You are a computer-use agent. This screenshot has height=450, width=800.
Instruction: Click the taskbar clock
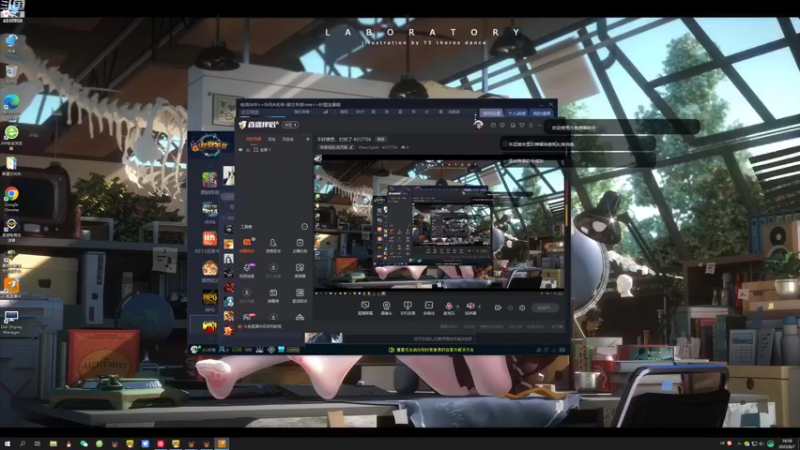(788, 443)
